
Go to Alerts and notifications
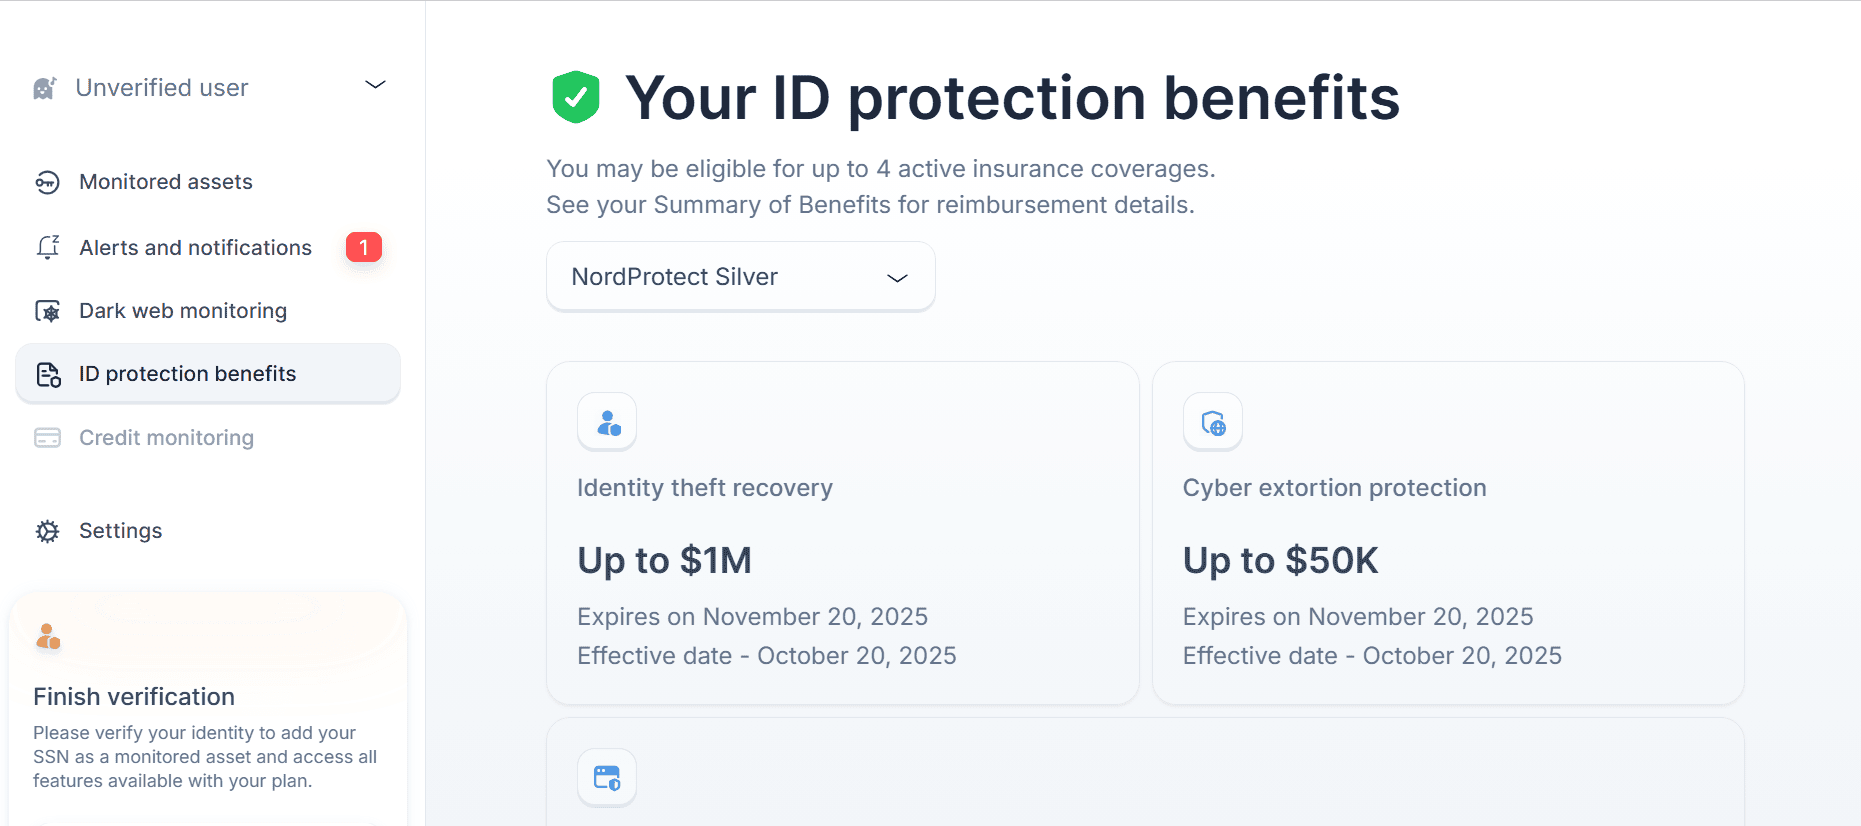pos(196,248)
